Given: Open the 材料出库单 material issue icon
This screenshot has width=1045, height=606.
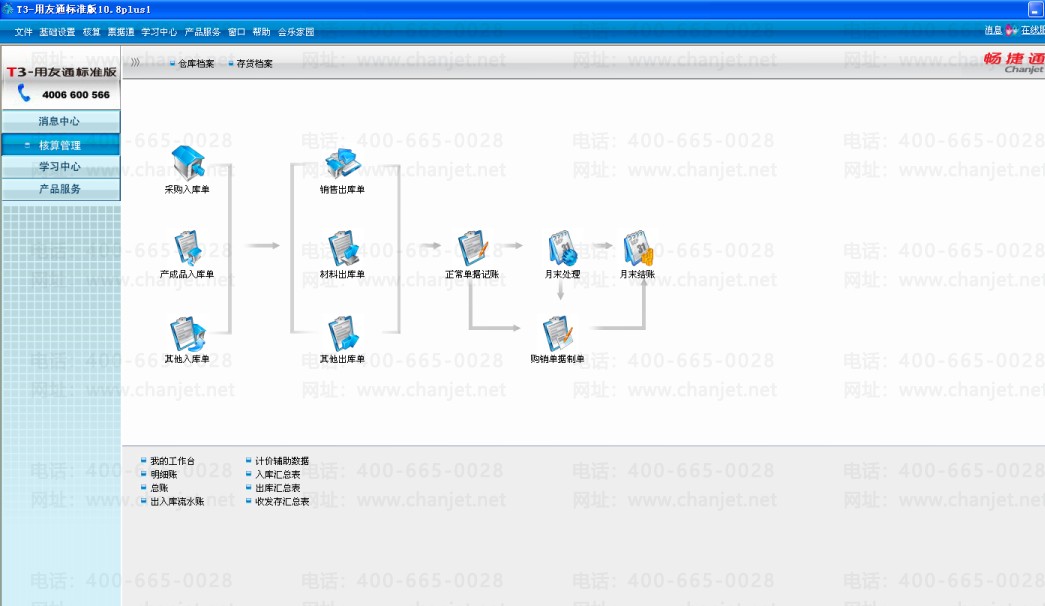Looking at the screenshot, I should [343, 248].
